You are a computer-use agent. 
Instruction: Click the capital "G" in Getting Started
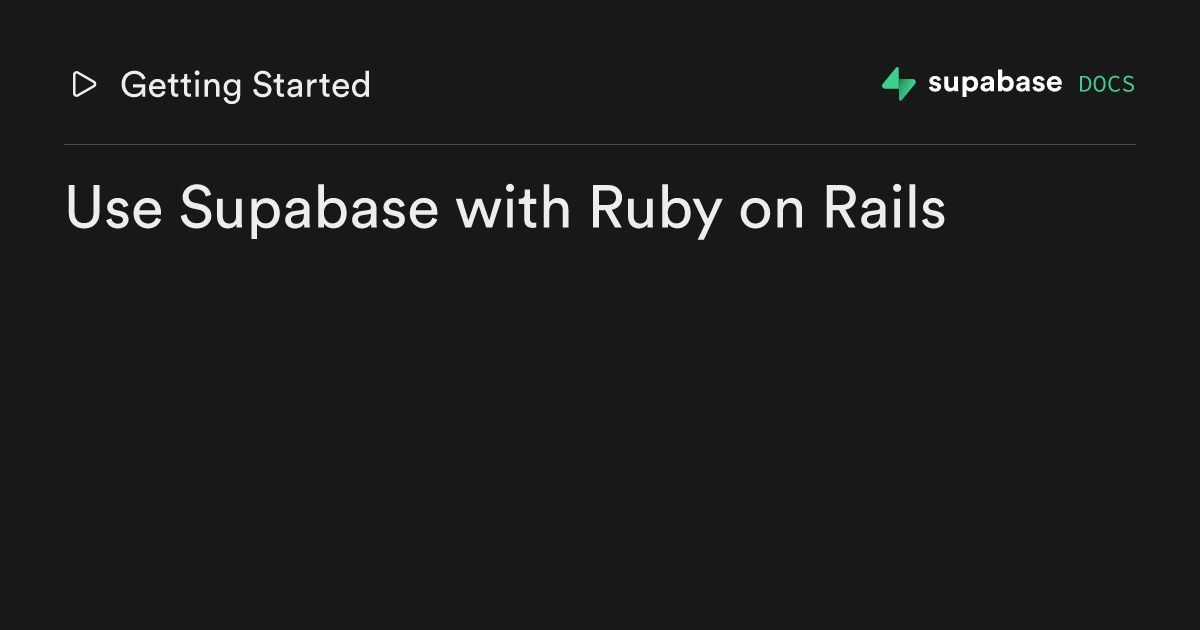(x=133, y=85)
